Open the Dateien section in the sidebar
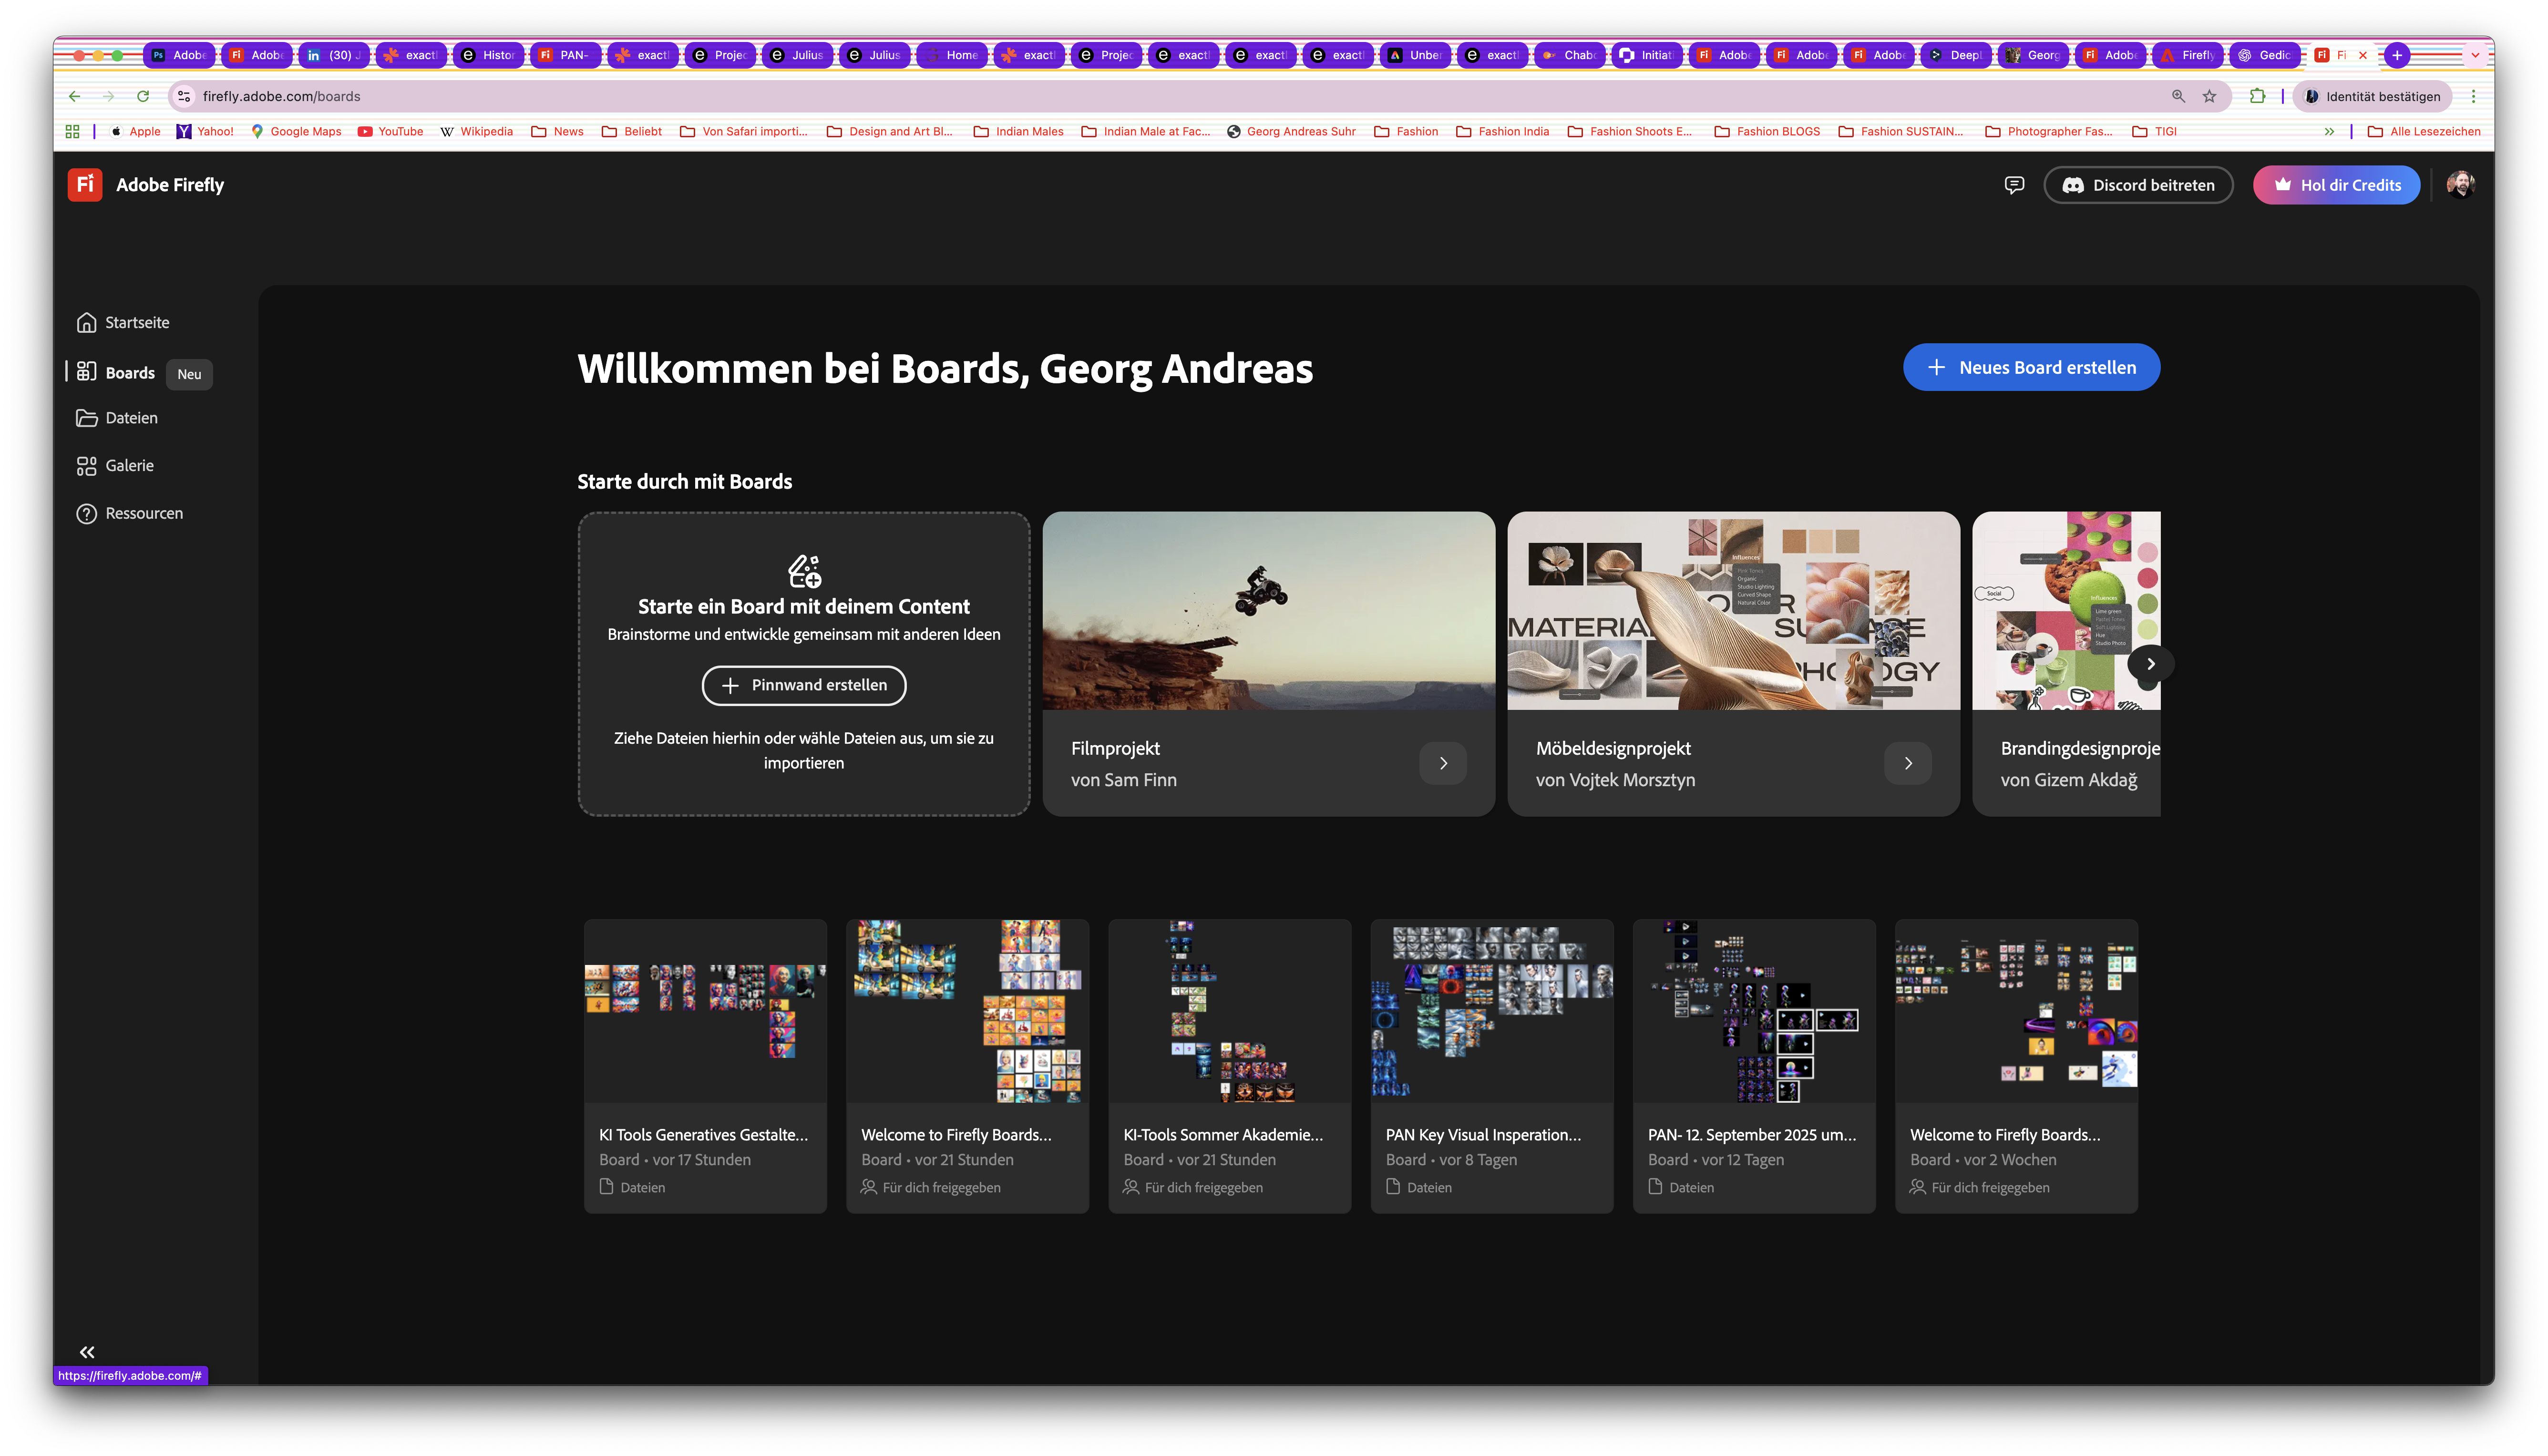 (131, 418)
